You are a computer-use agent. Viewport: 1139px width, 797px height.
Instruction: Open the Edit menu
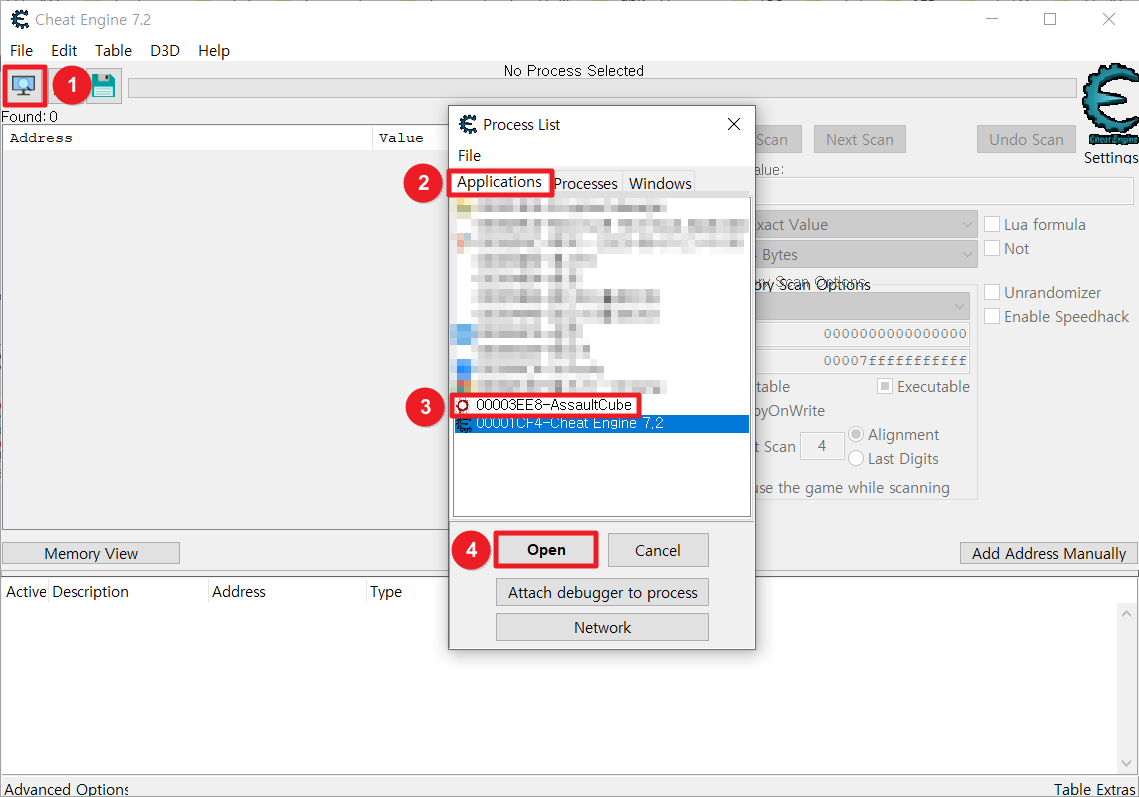pos(64,50)
